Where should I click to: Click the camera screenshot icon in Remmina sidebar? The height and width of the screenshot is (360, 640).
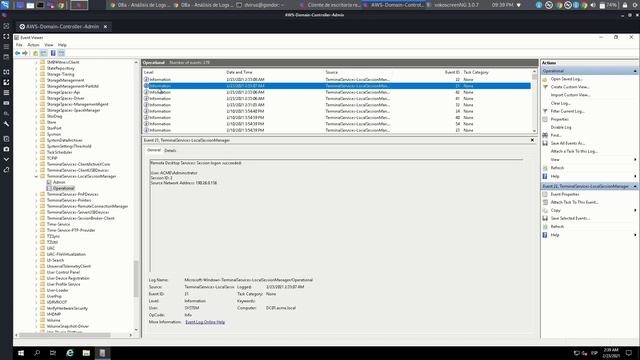[x=6, y=149]
